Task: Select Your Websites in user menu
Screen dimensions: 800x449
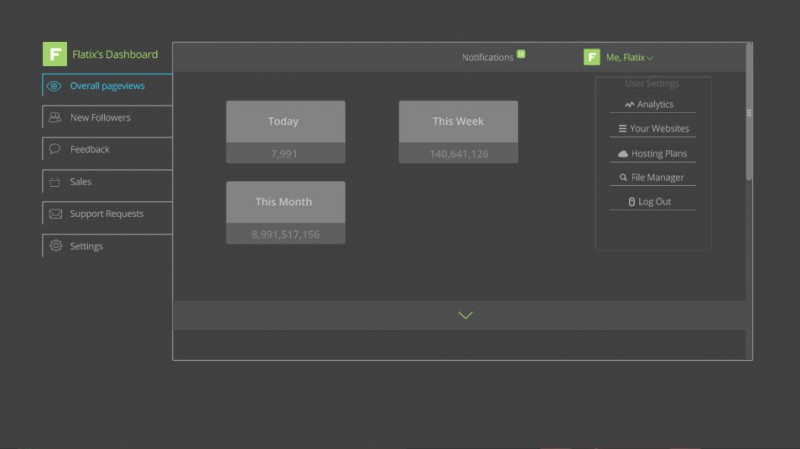Action: [652, 129]
